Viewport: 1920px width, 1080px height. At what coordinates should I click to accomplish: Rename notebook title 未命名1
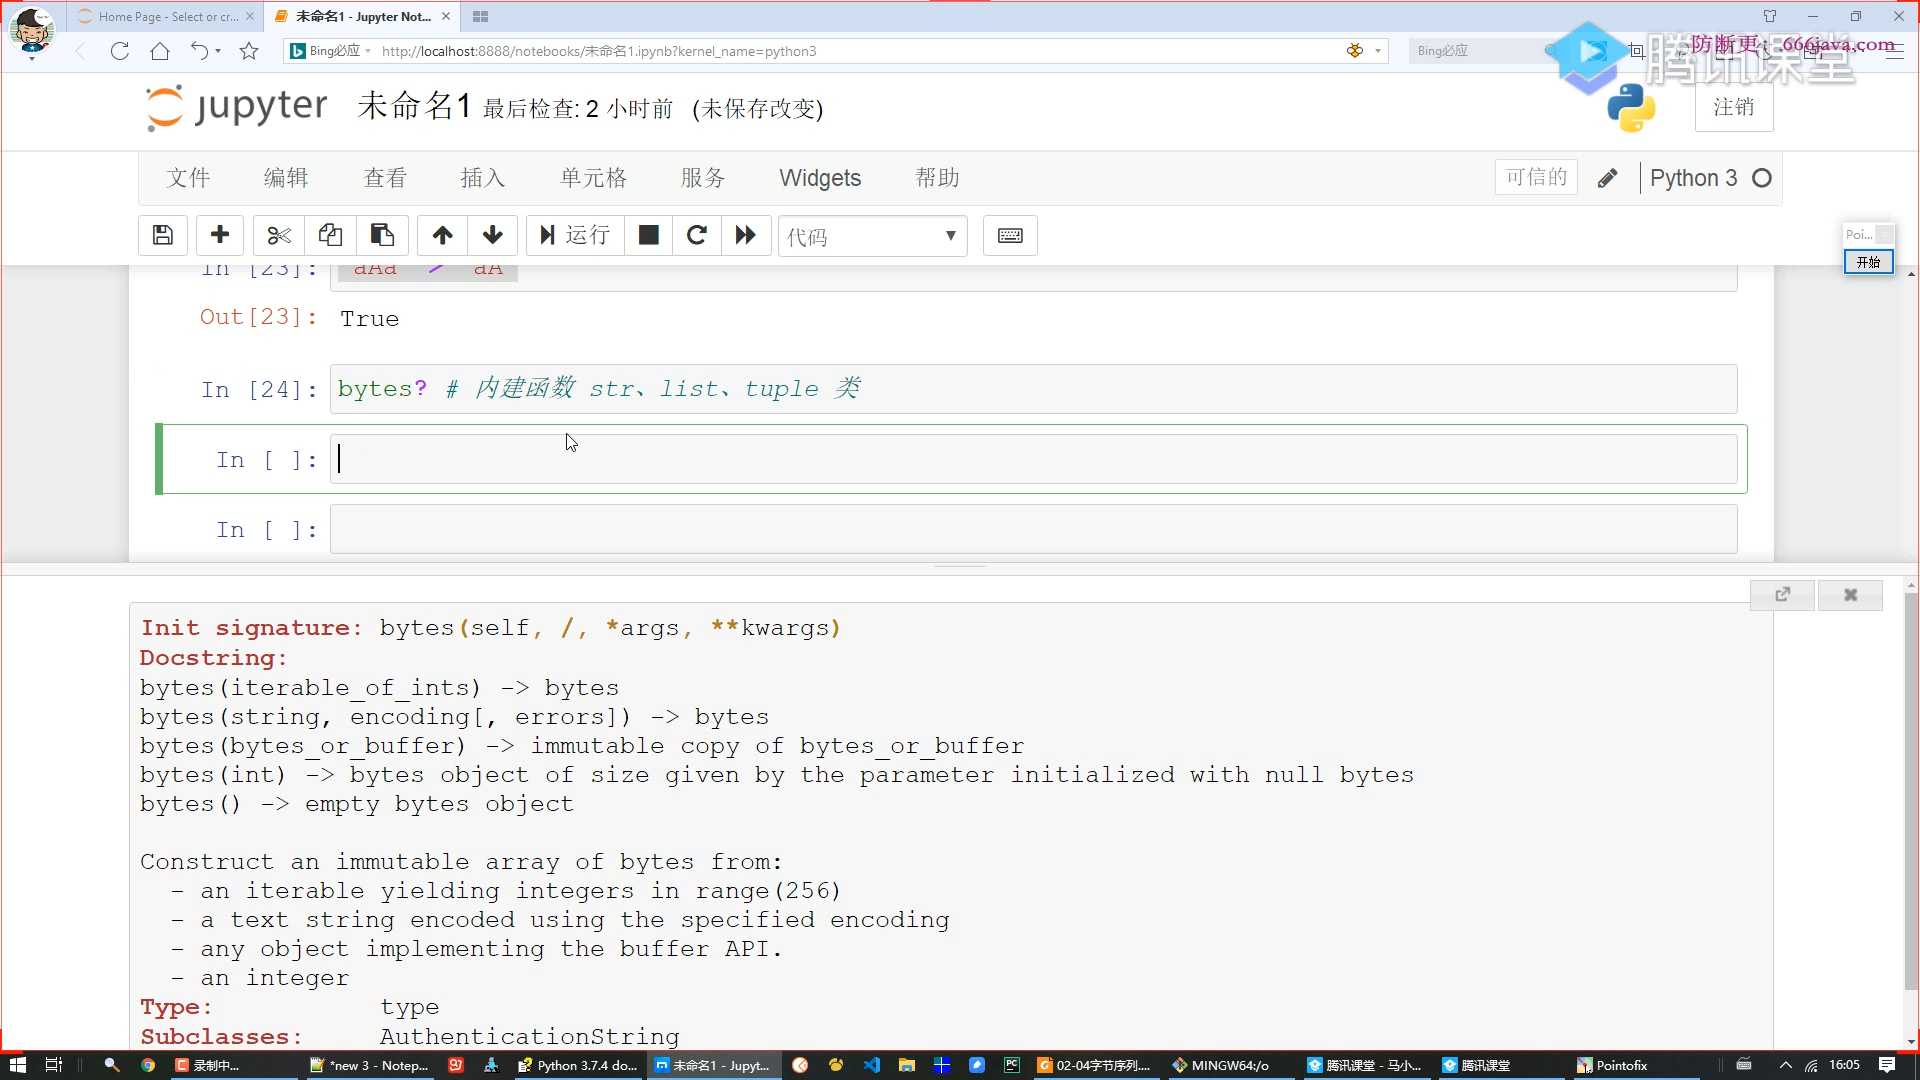click(x=414, y=105)
